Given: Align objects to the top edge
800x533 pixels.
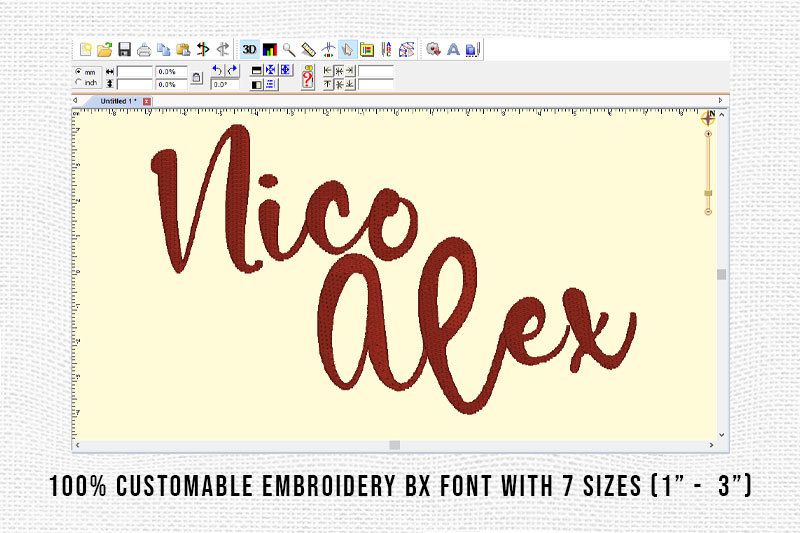Looking at the screenshot, I should click(328, 84).
